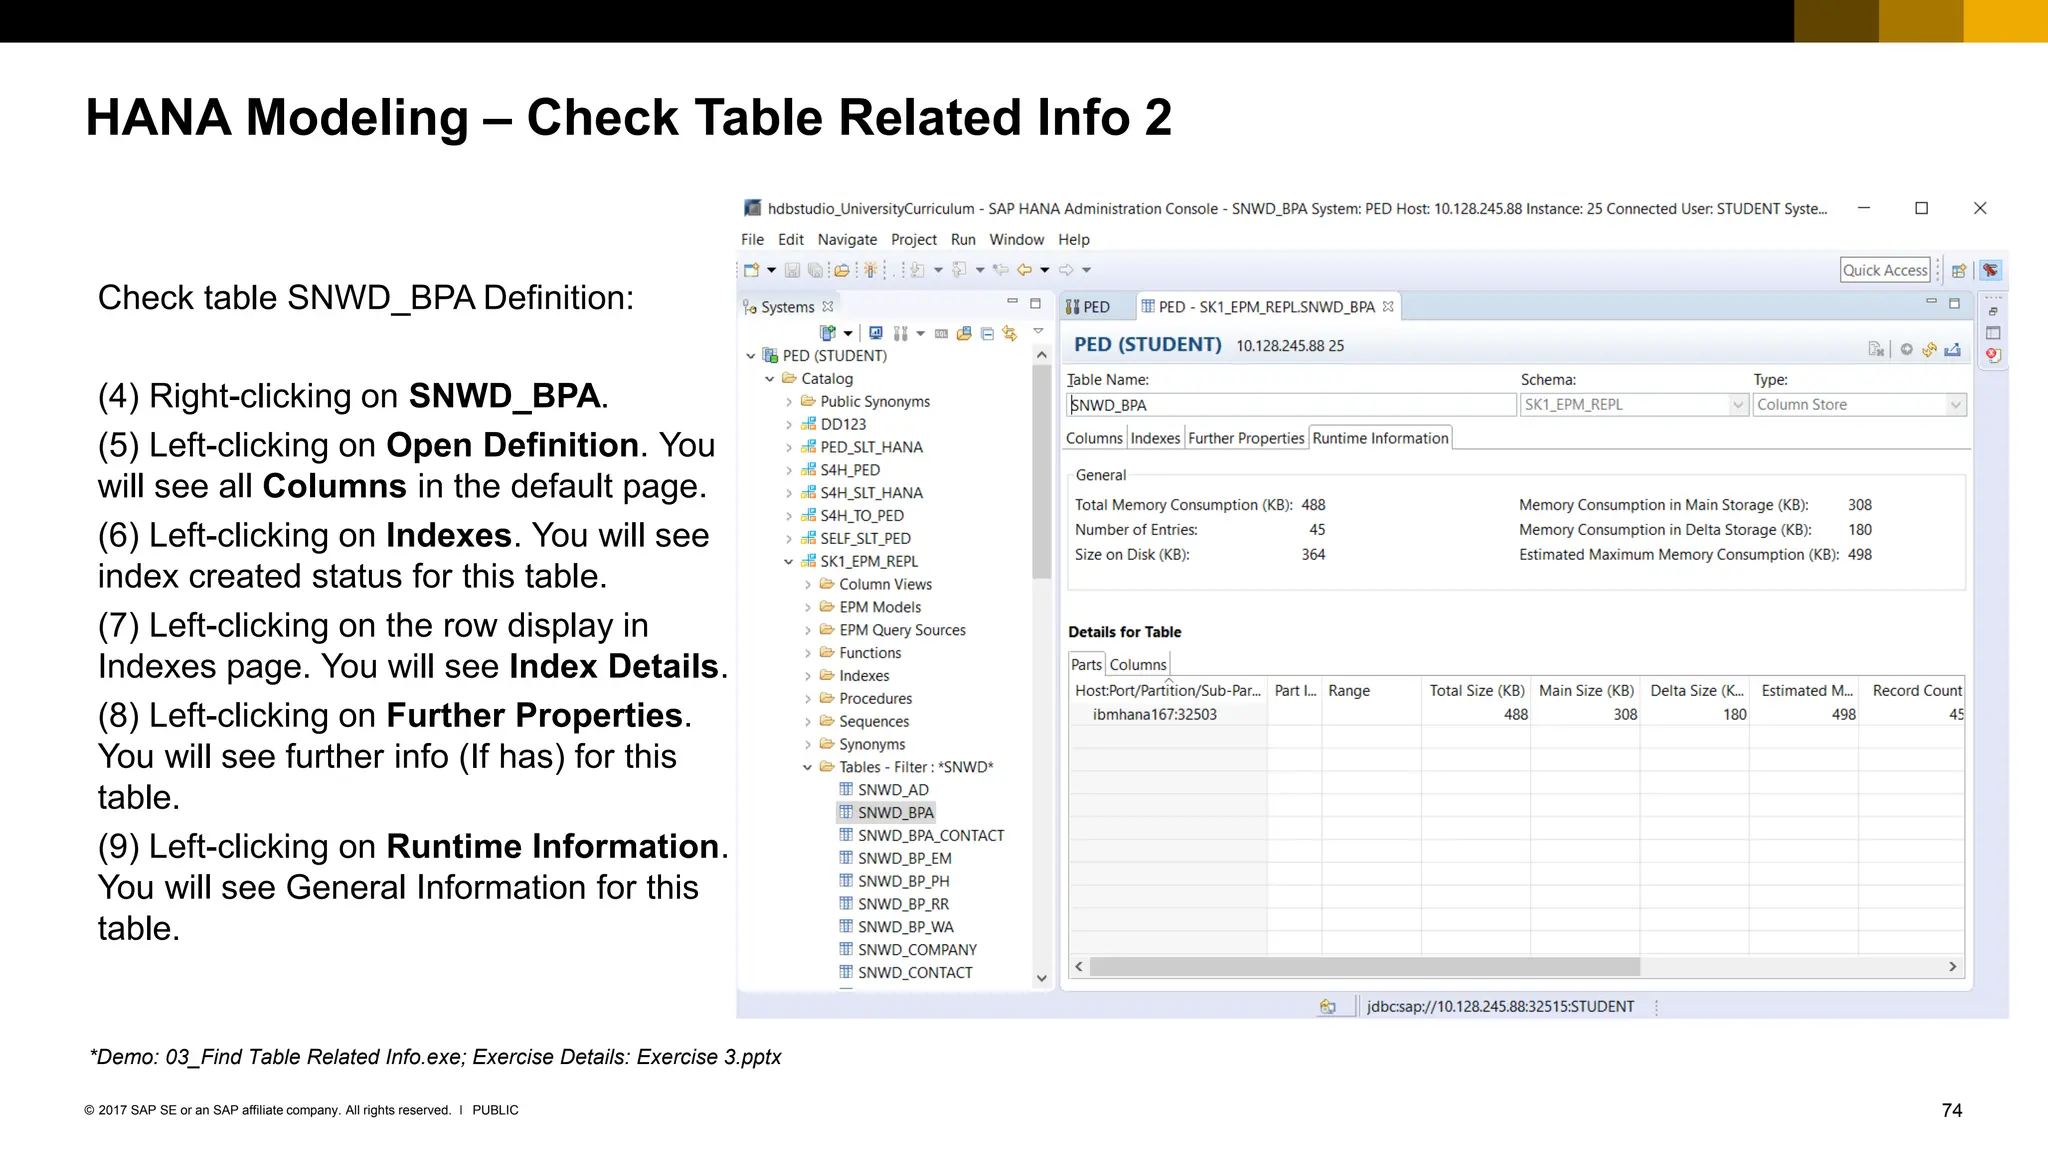Click the System Monitor icon in Systems panel

876,333
